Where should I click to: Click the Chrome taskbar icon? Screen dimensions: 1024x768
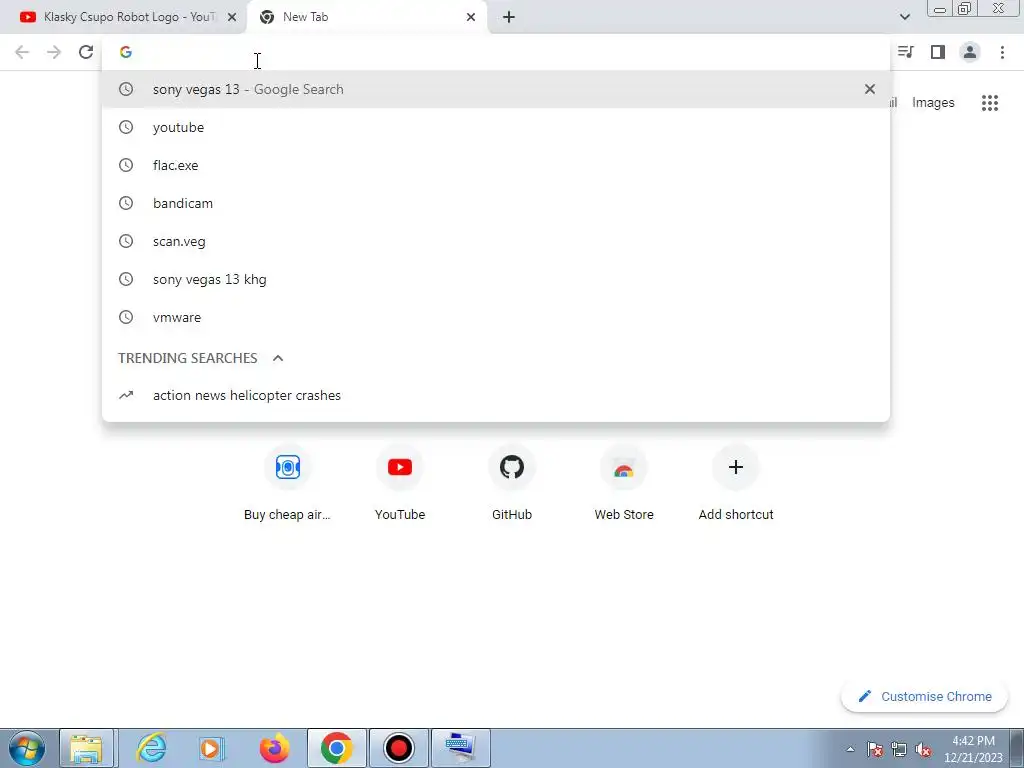[x=336, y=748]
